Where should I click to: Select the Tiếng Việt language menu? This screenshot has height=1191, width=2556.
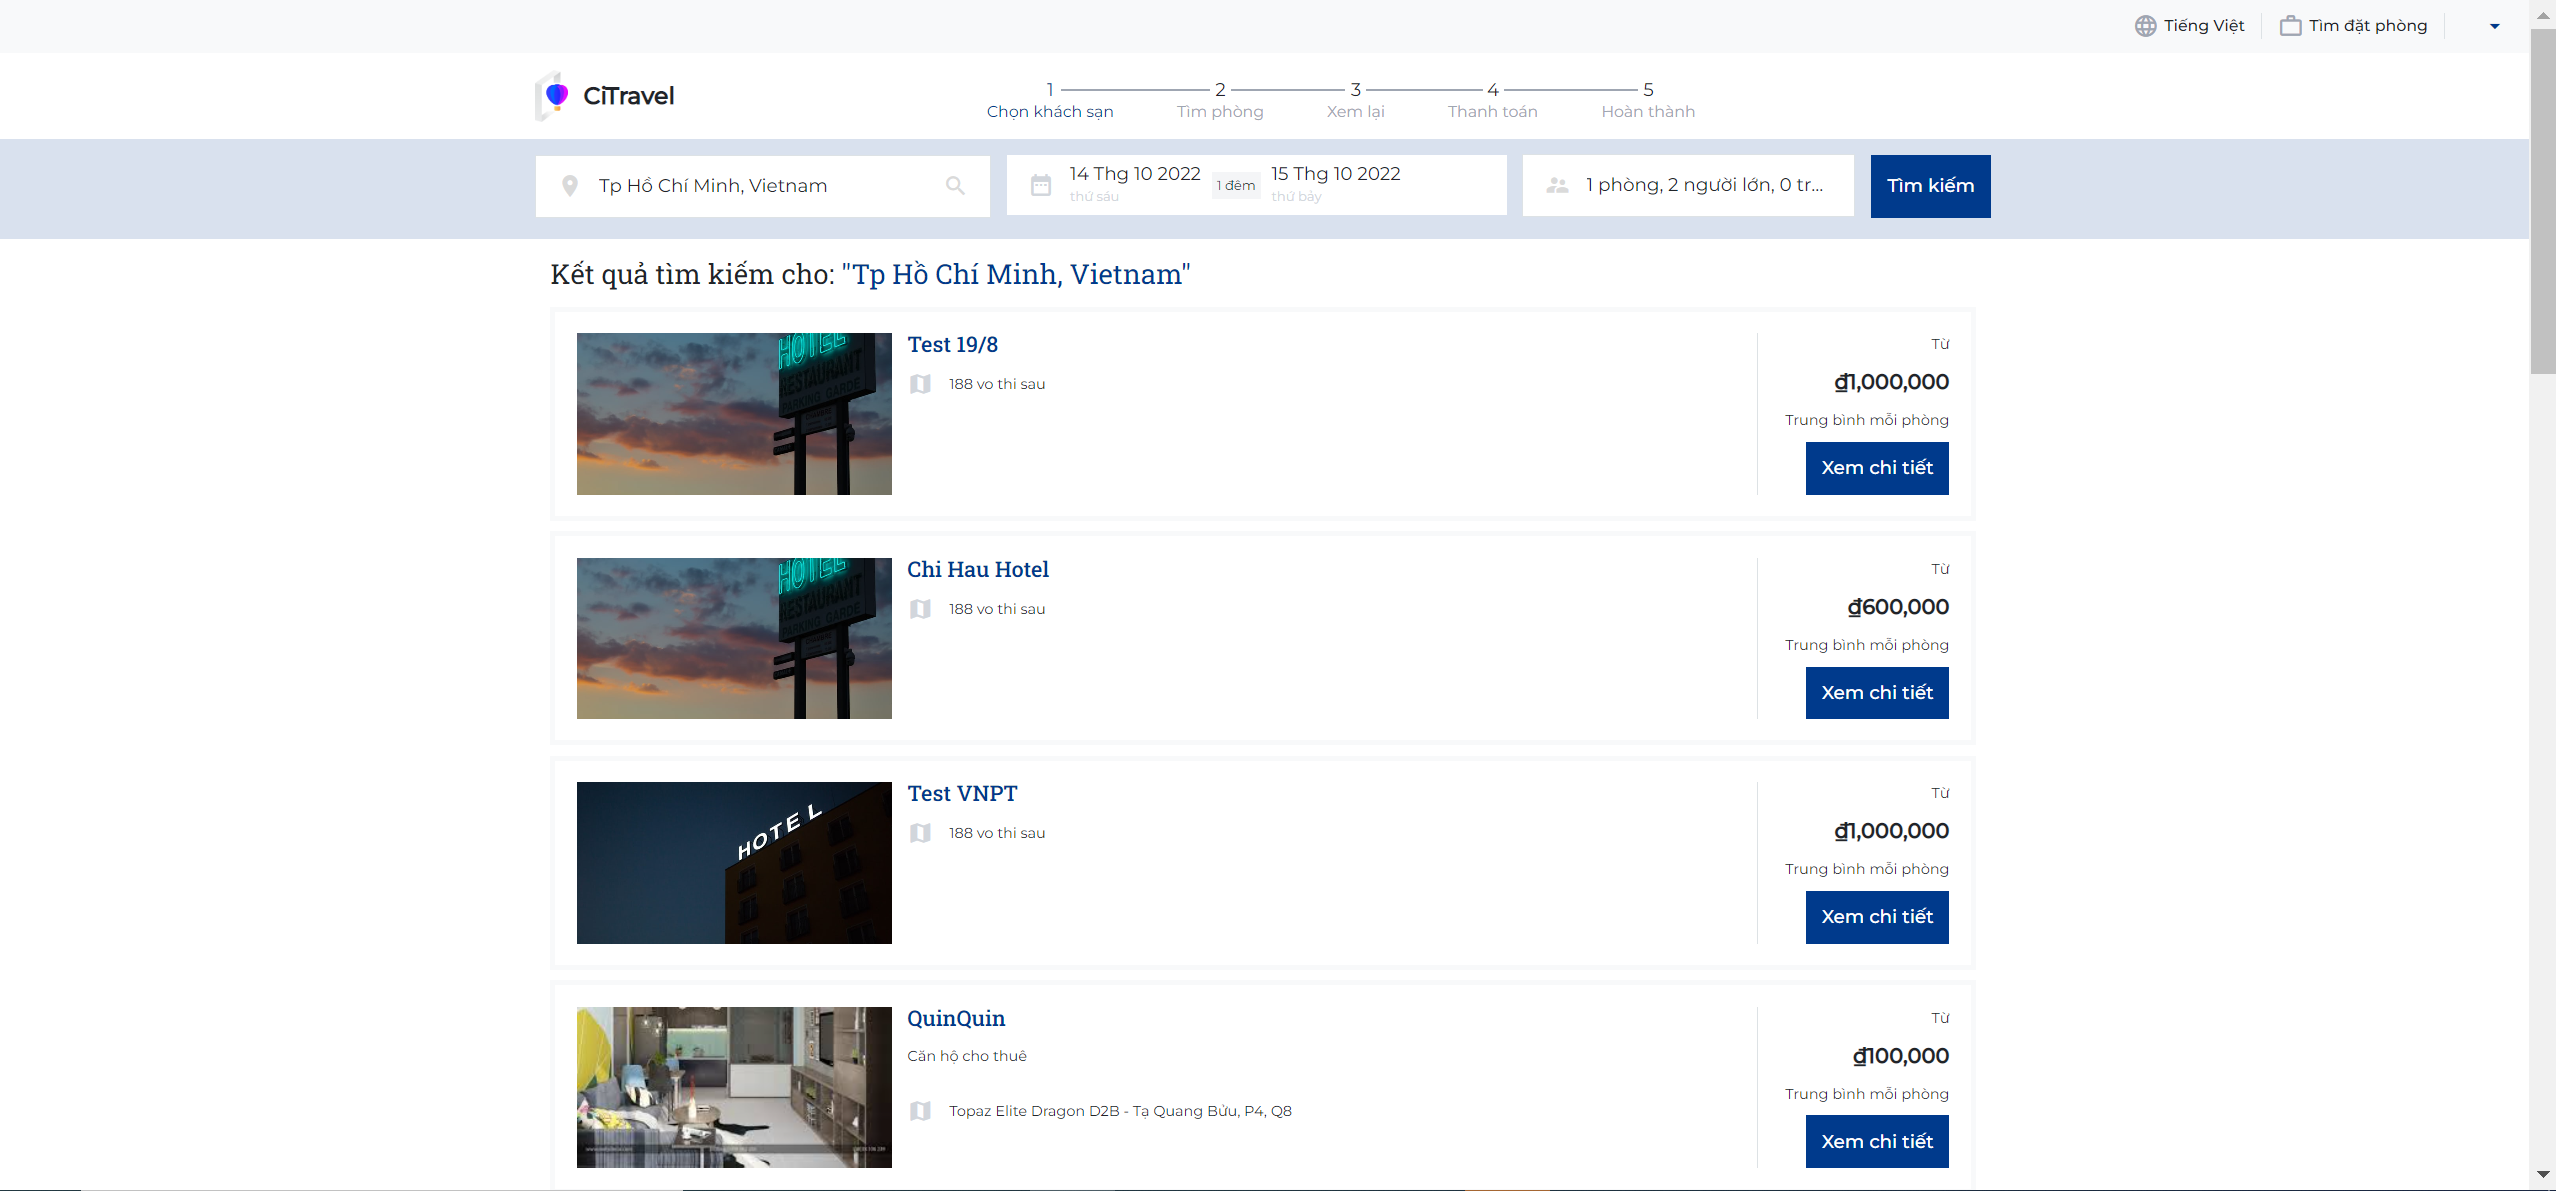(2203, 26)
